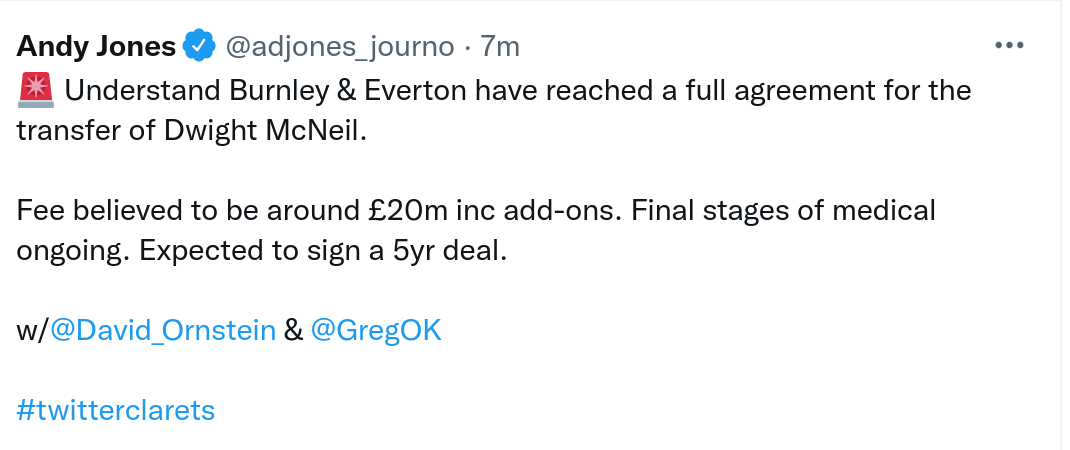
Task: Open the three-dot more options menu
Action: (1008, 46)
